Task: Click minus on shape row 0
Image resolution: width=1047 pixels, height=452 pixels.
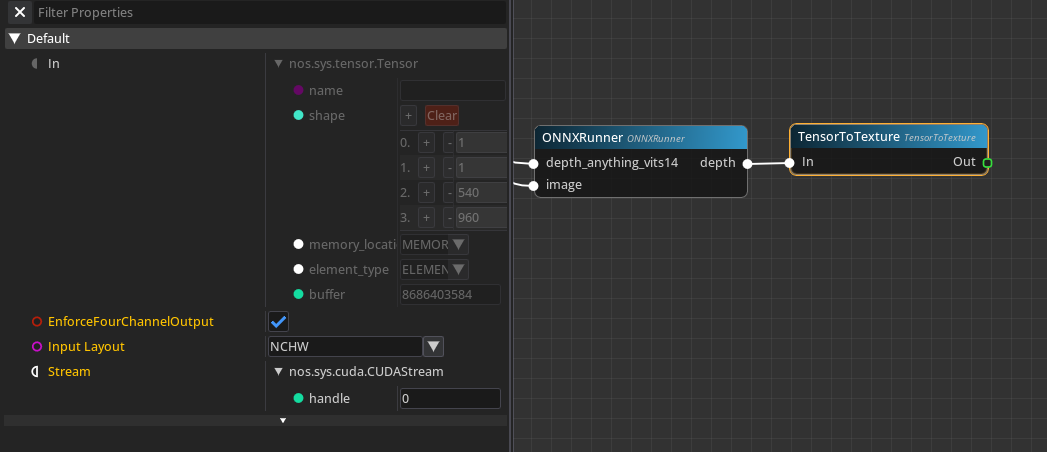Action: pos(449,143)
